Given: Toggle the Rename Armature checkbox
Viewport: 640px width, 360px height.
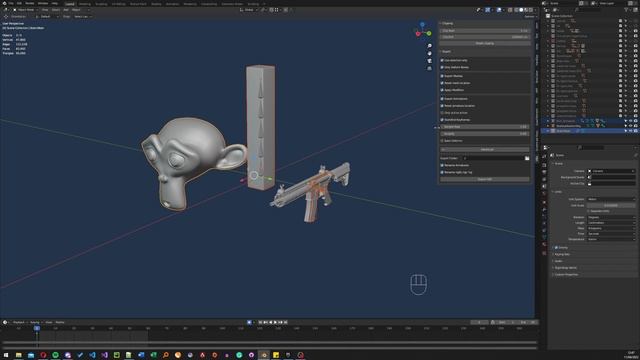Looking at the screenshot, I should tap(442, 165).
